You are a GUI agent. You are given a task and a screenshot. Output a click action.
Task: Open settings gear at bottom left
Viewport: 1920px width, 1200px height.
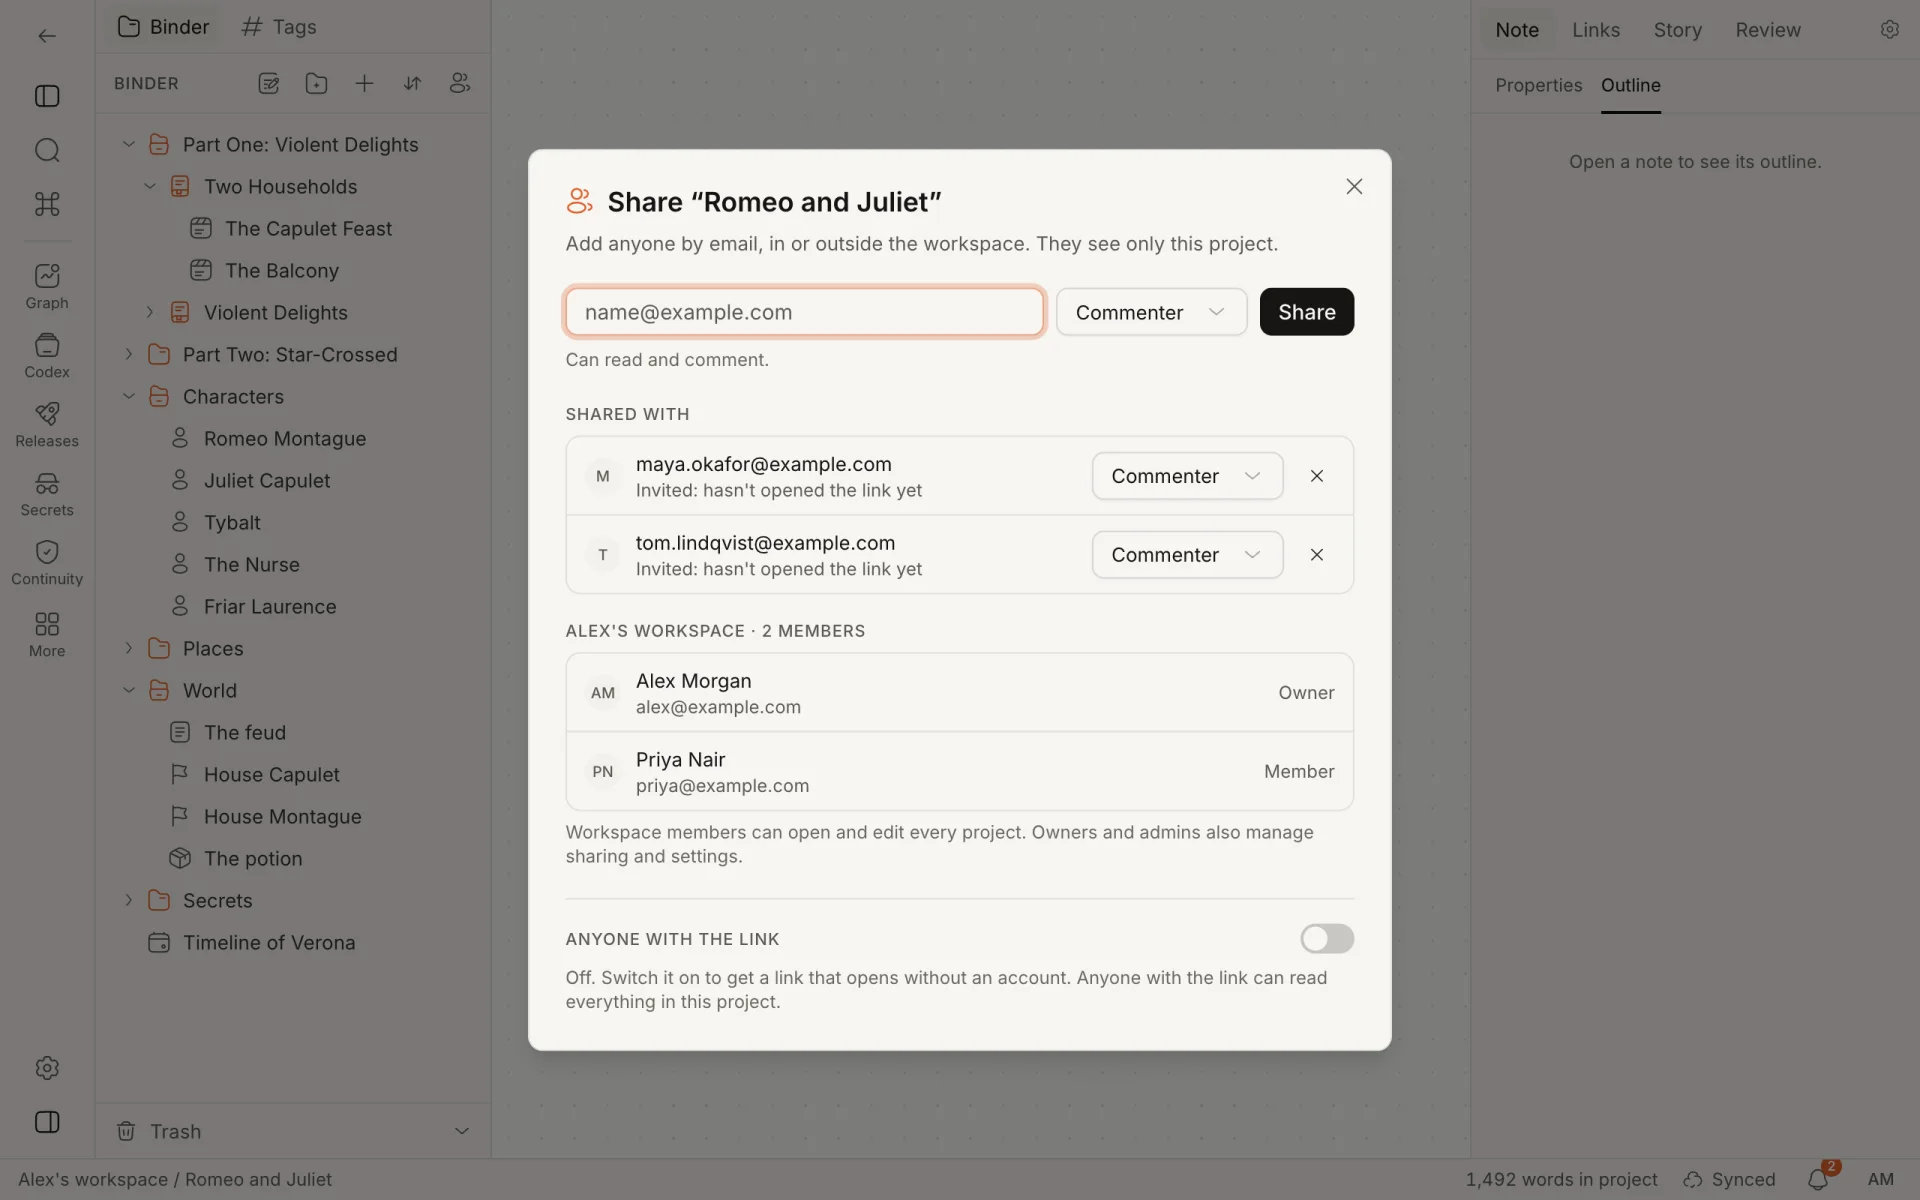[47, 1068]
